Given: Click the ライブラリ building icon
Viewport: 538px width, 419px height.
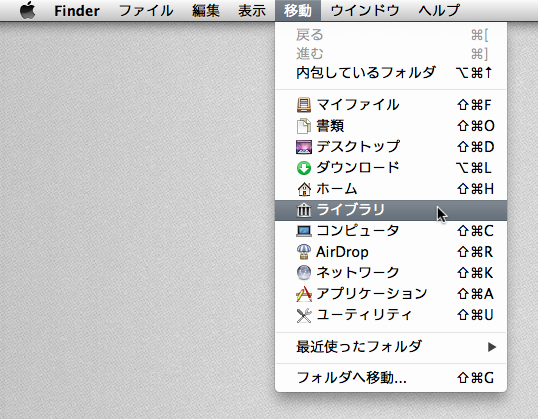Looking at the screenshot, I should (x=304, y=210).
